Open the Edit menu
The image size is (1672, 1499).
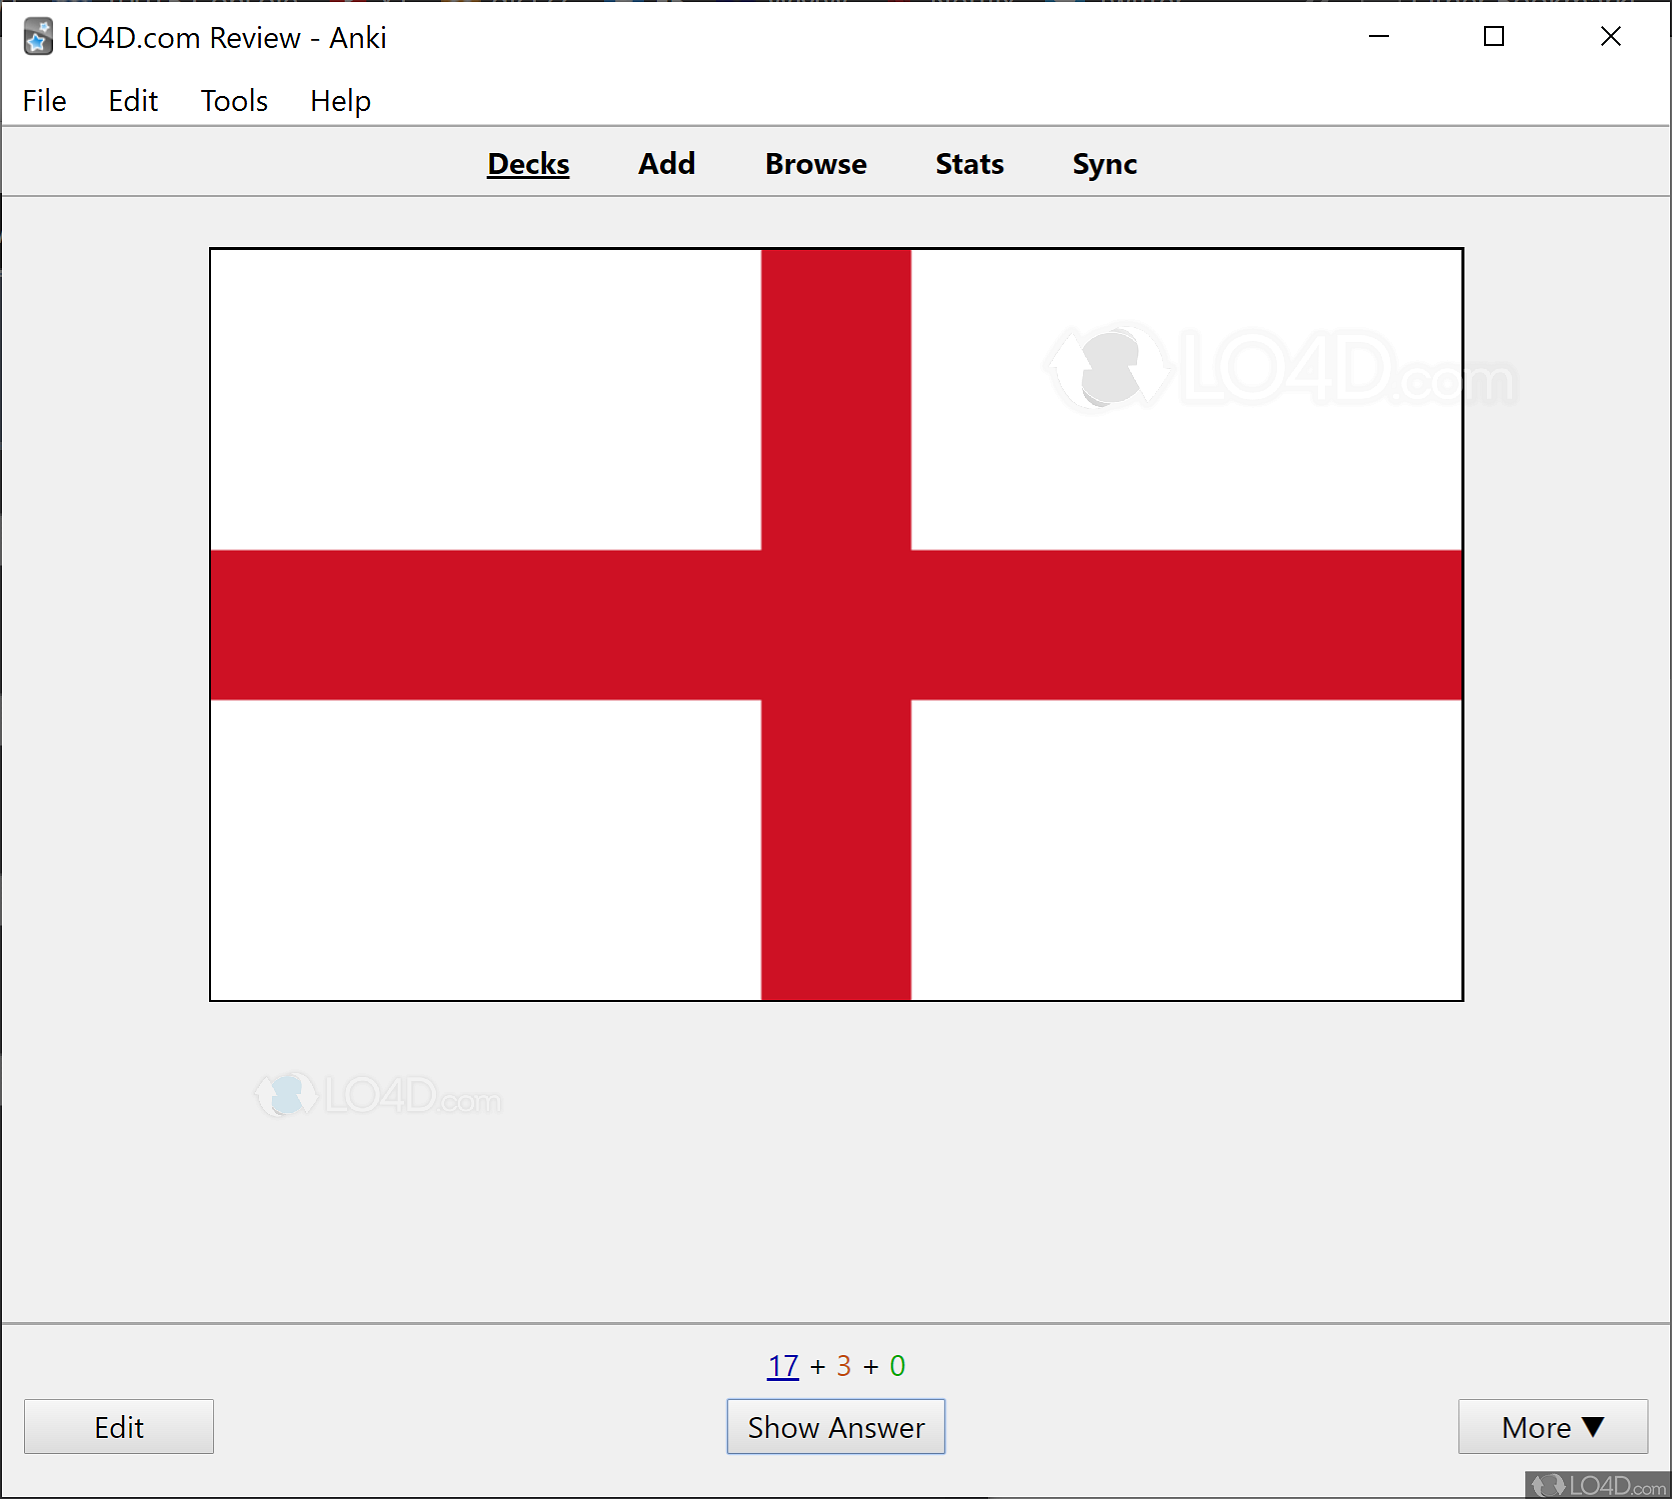tap(133, 101)
